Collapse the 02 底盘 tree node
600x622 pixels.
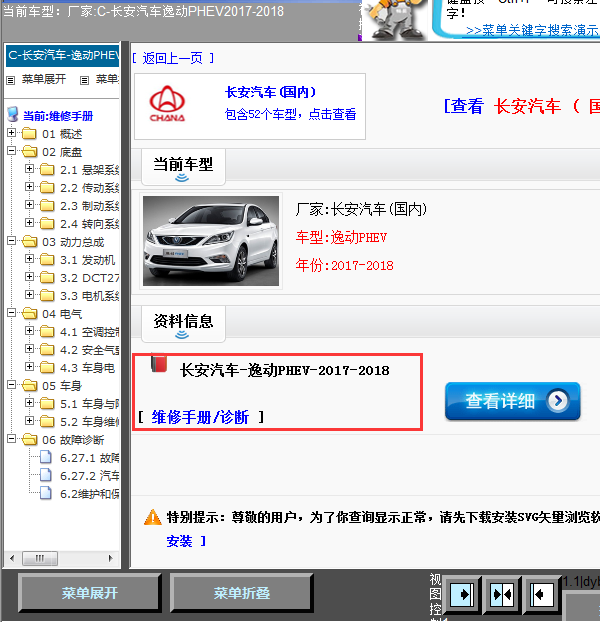pos(12,151)
